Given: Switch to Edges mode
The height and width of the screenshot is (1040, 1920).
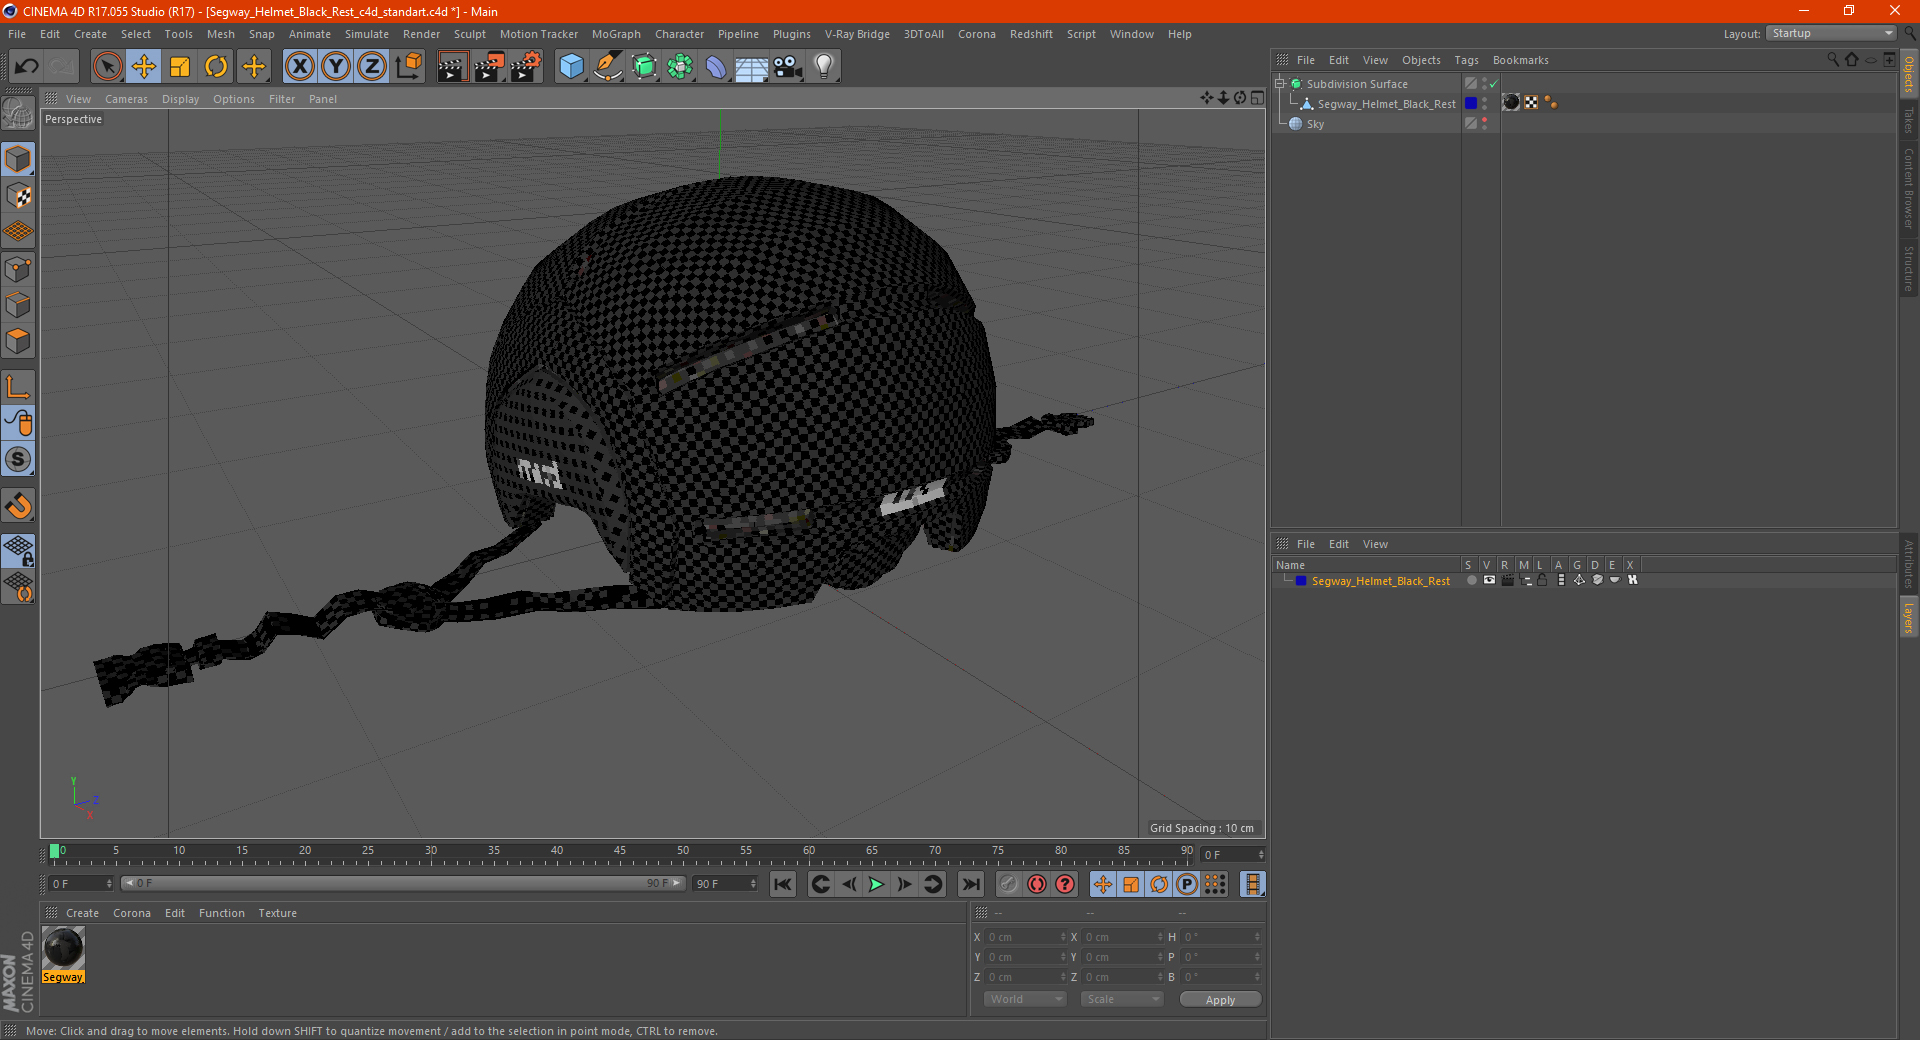Looking at the screenshot, I should tap(18, 304).
